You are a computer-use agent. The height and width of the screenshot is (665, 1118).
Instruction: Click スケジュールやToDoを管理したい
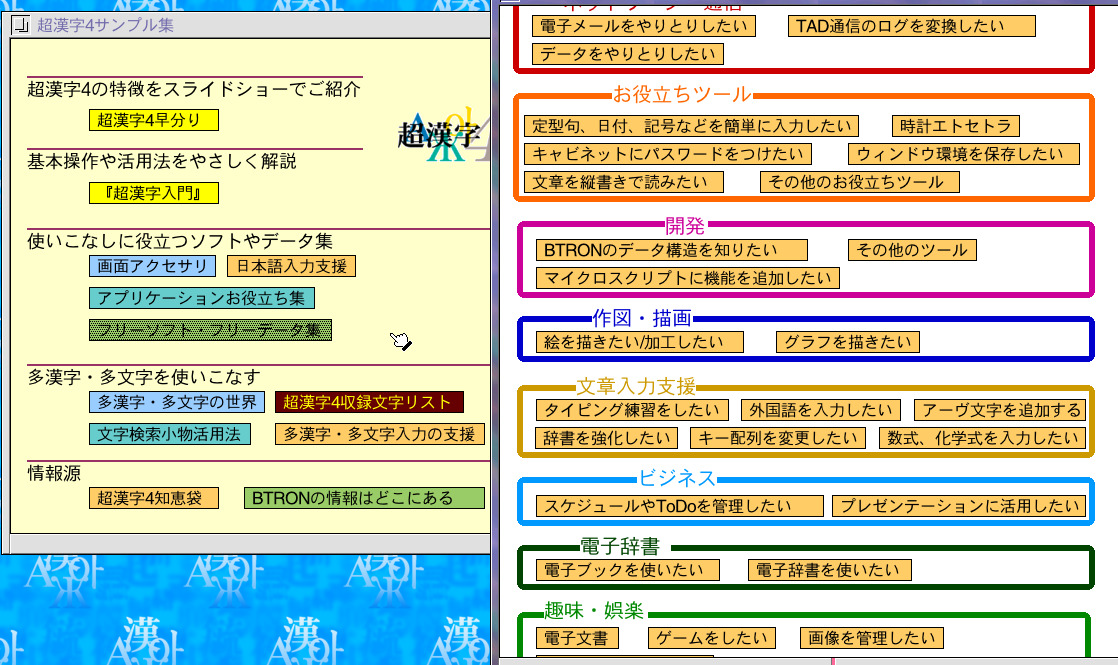click(679, 506)
